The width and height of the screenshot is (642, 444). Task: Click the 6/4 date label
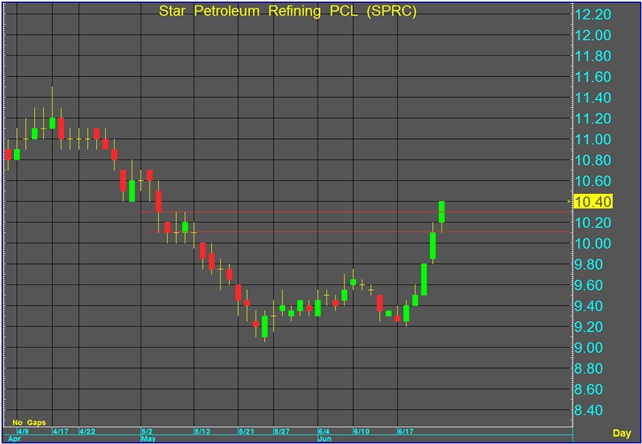324,432
